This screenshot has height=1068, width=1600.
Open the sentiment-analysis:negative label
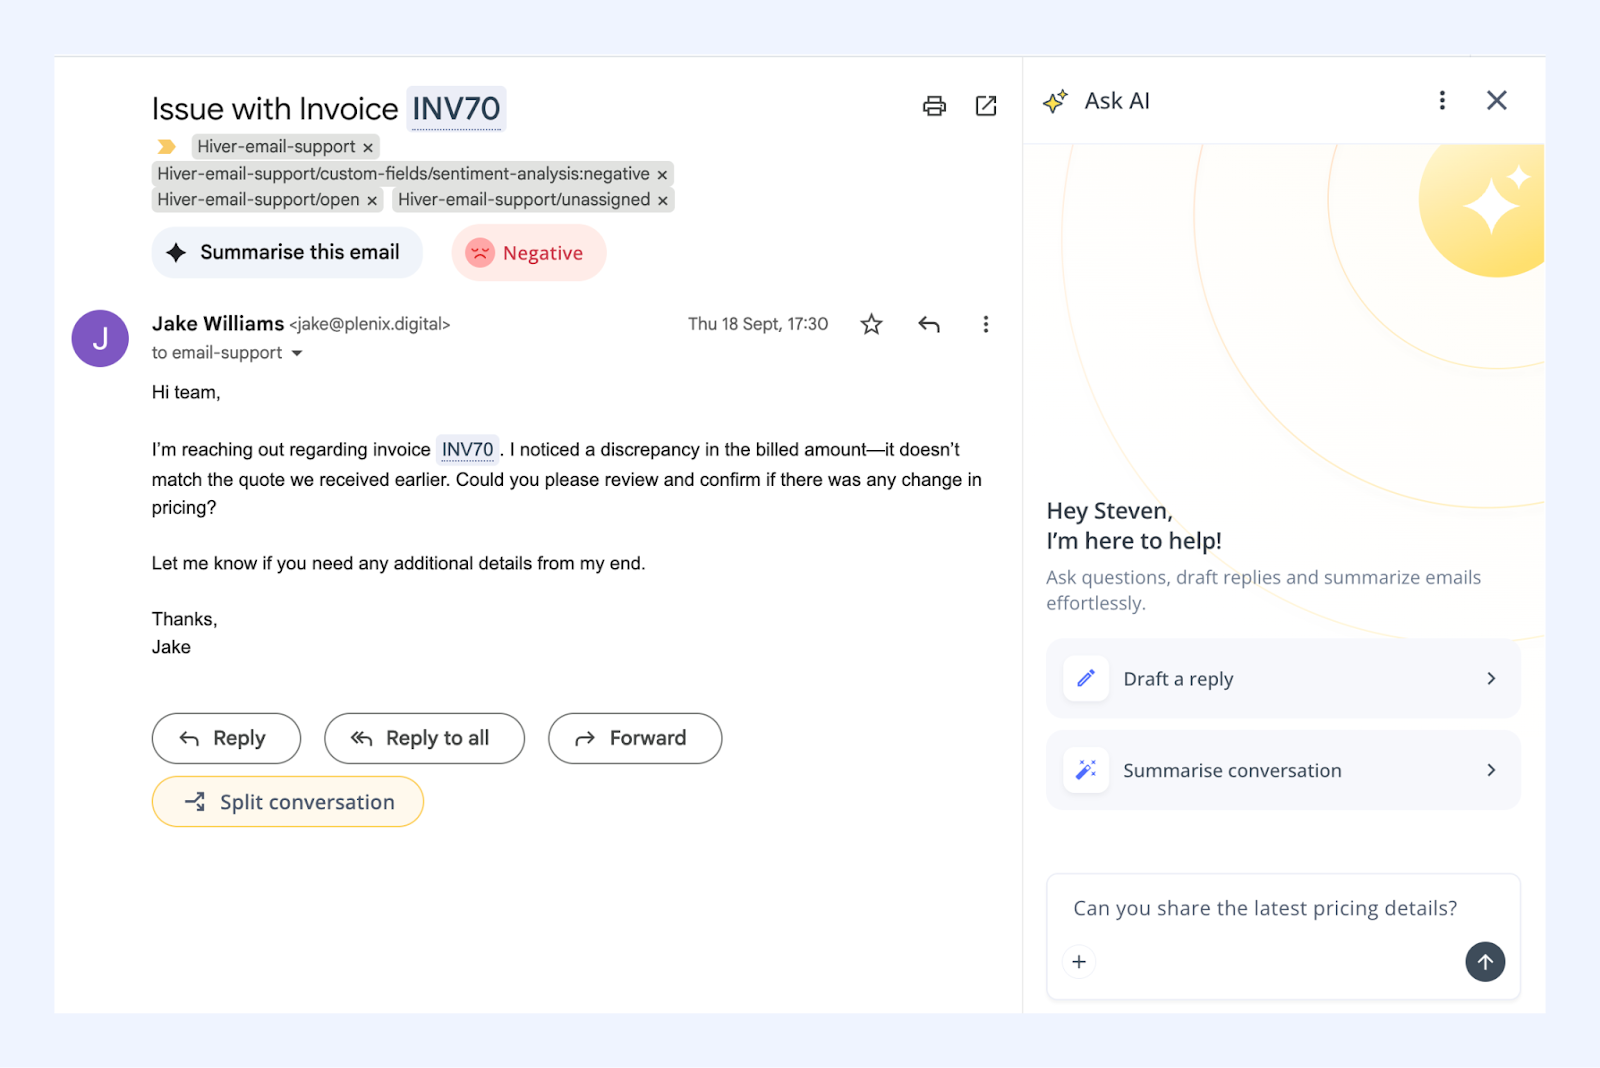pyautogui.click(x=403, y=174)
